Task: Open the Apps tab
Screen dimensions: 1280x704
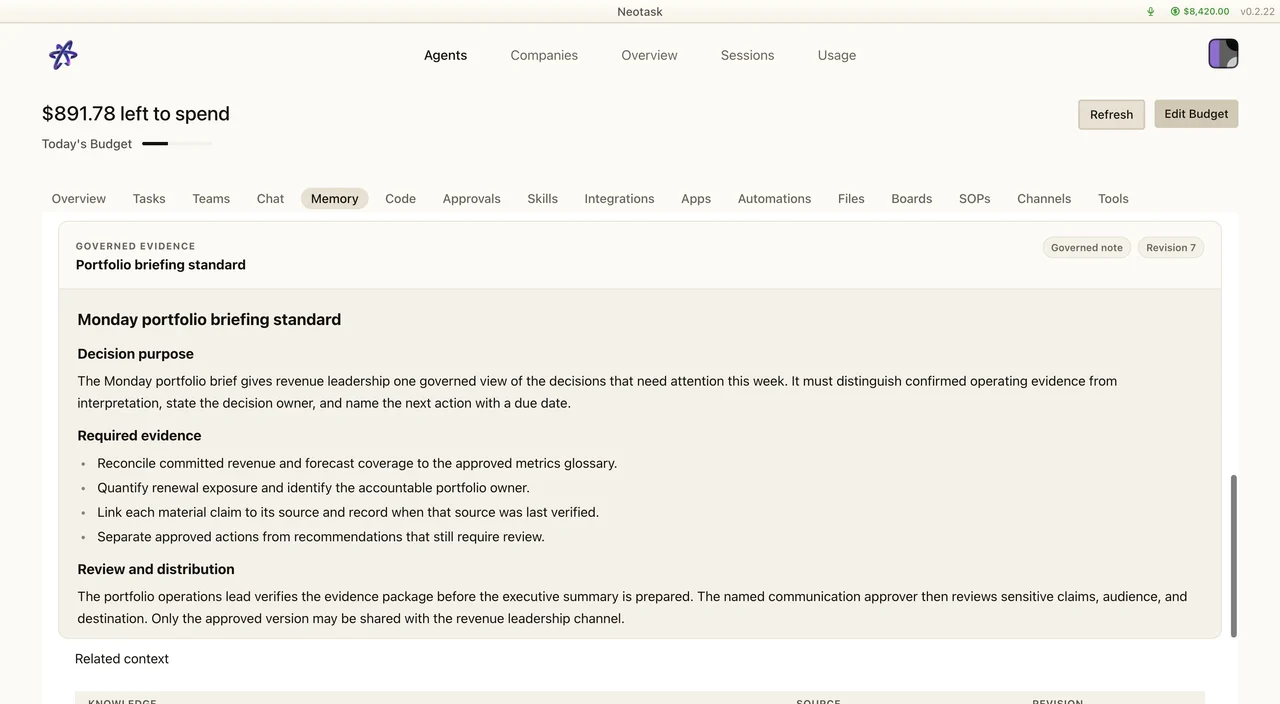Action: coord(696,199)
